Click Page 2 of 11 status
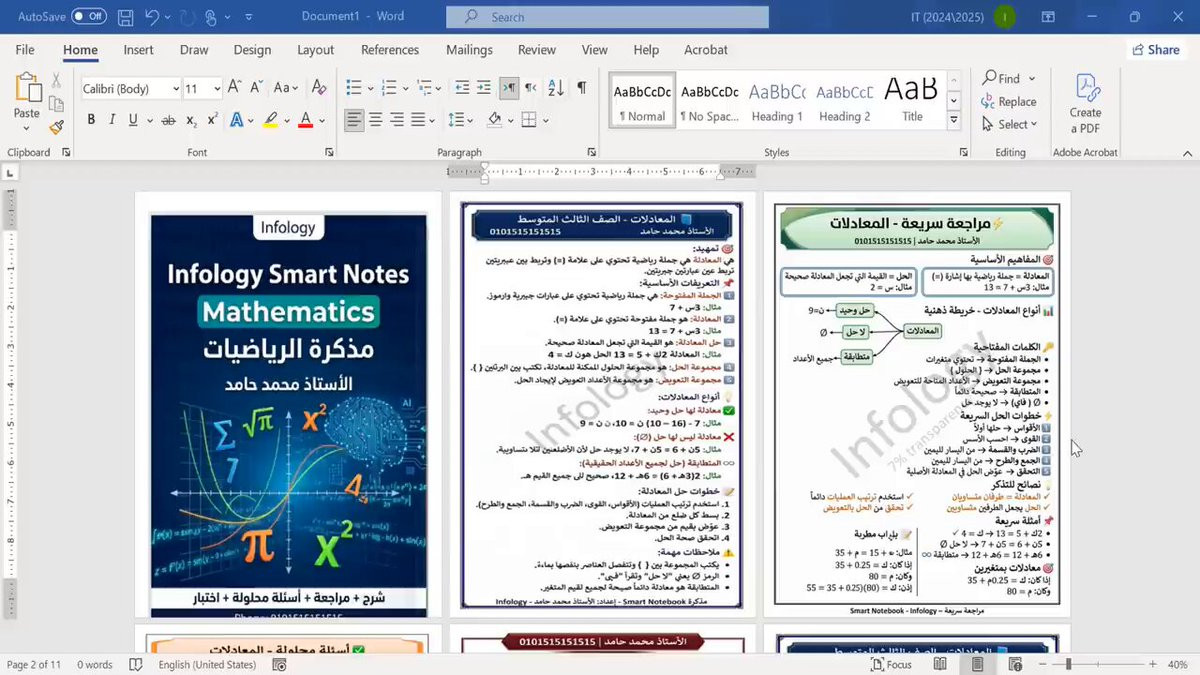The height and width of the screenshot is (675, 1200). [34, 664]
